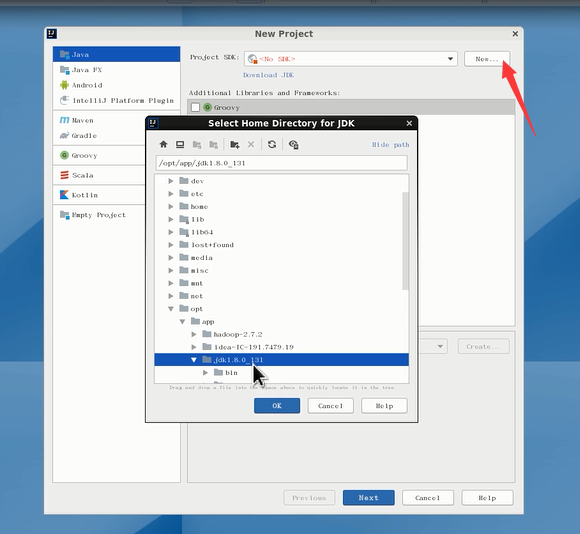Image resolution: width=580 pixels, height=534 pixels.
Task: Click the Show Hidden Files toolbar icon
Action: 293,144
